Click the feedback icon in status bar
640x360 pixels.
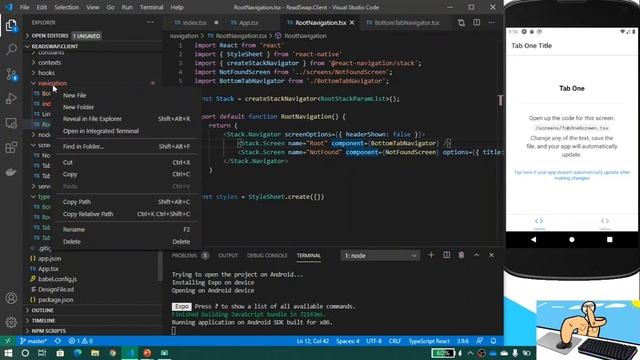[480, 341]
